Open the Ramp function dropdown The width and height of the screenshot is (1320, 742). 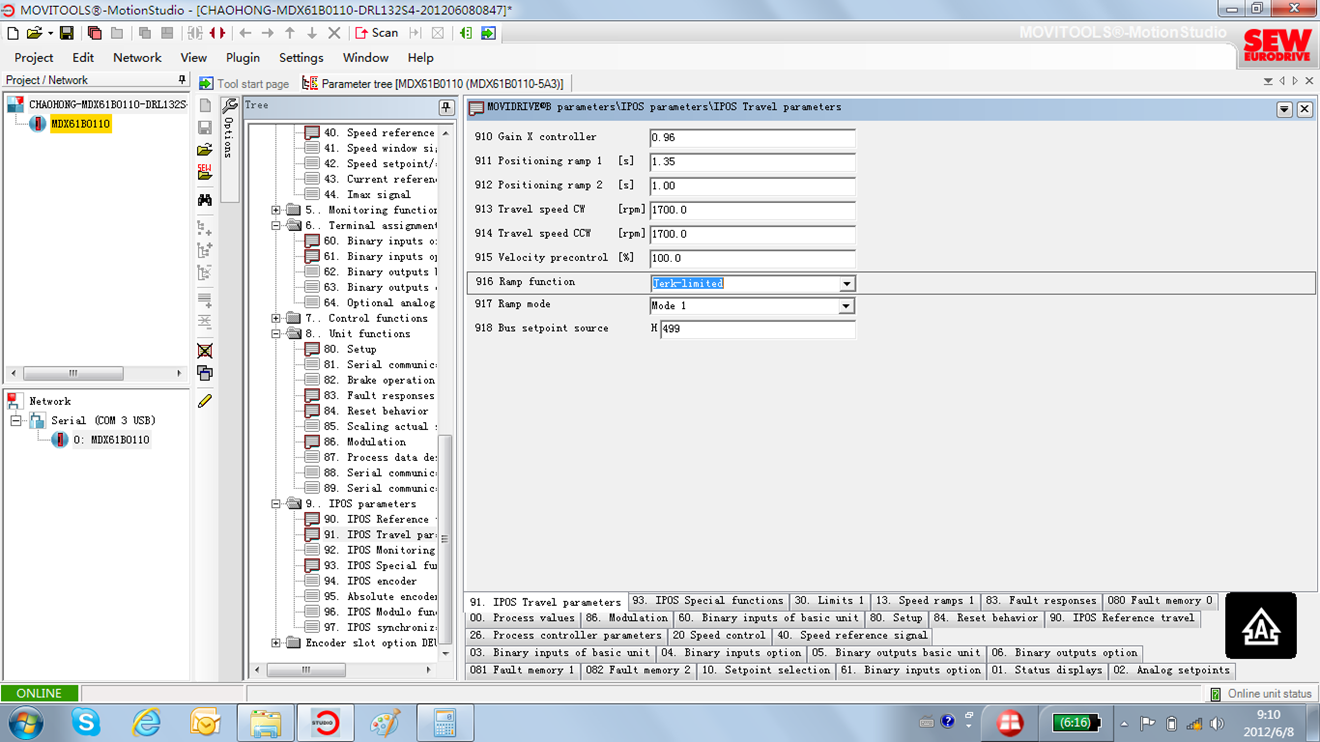(846, 284)
